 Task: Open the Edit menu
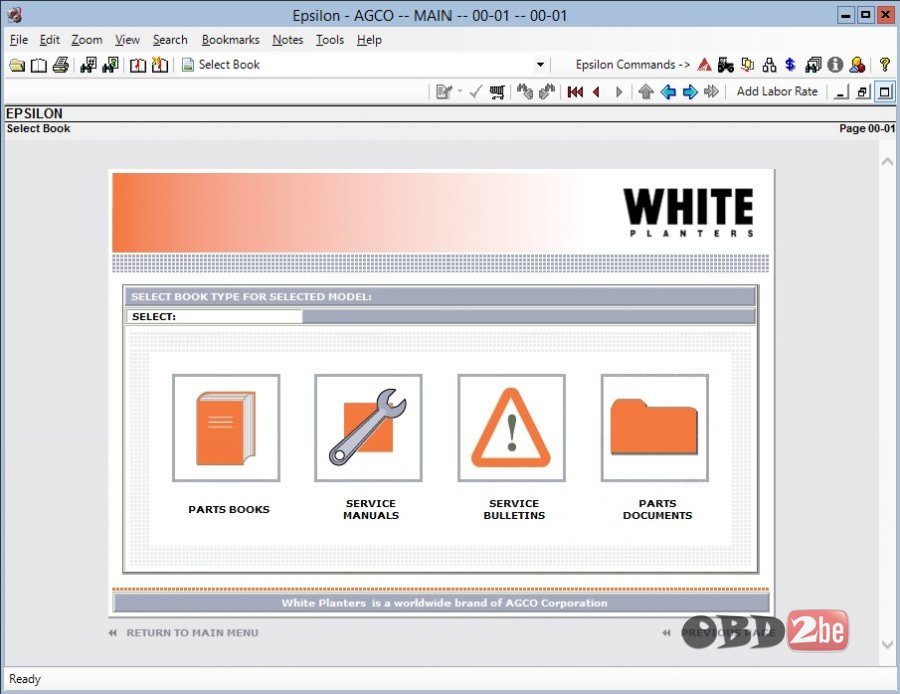click(49, 40)
